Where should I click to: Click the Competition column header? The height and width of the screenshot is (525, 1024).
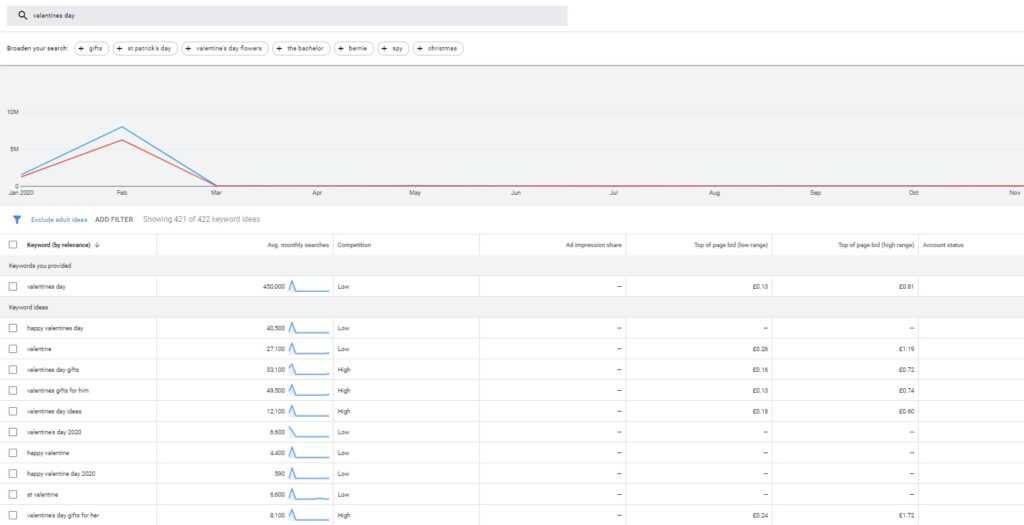354,246
